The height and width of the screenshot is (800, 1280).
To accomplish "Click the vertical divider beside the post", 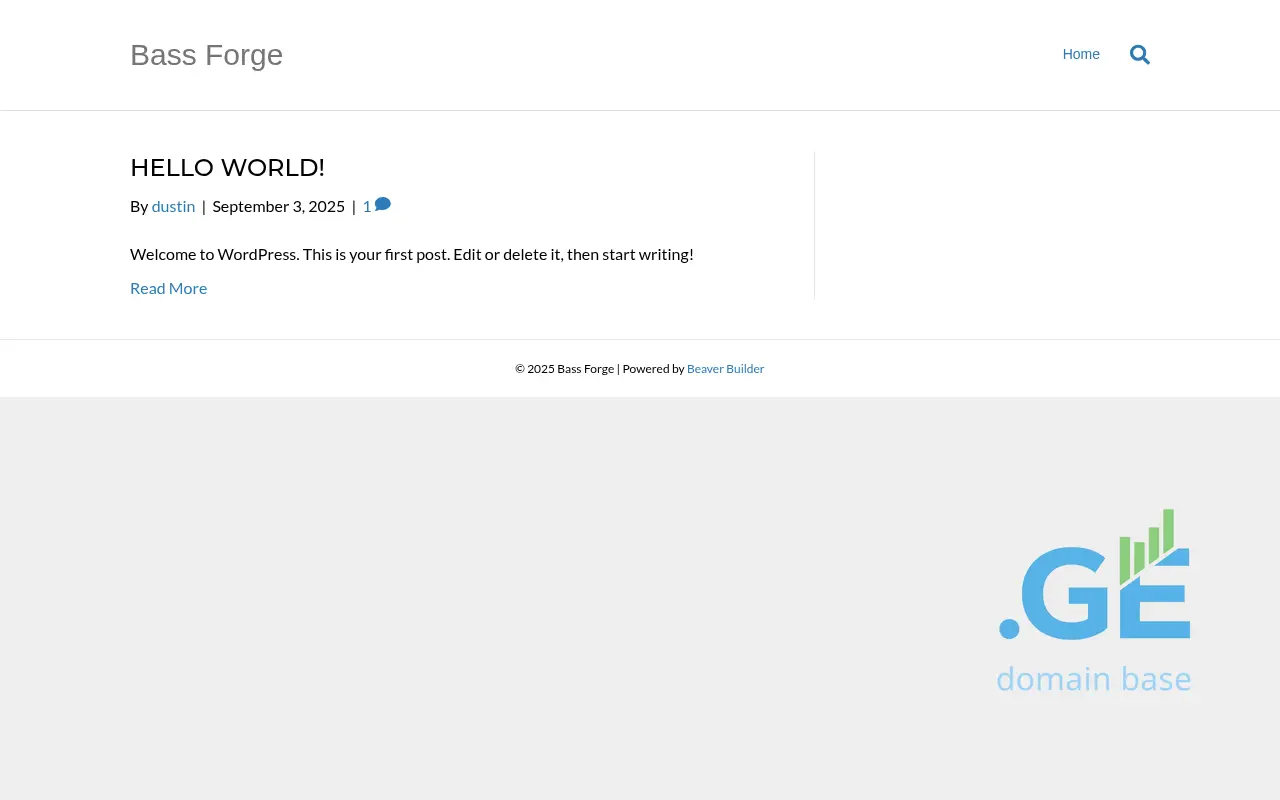I will tap(814, 225).
